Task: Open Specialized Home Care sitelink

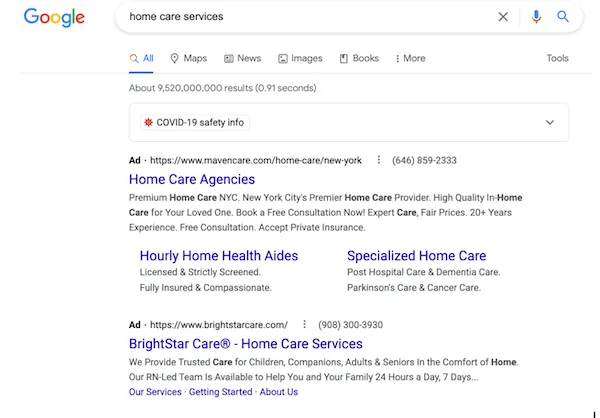Action: point(416,256)
